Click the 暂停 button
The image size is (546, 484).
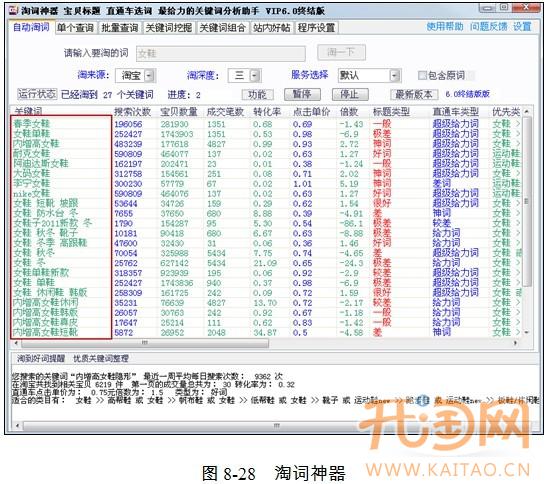[302, 94]
